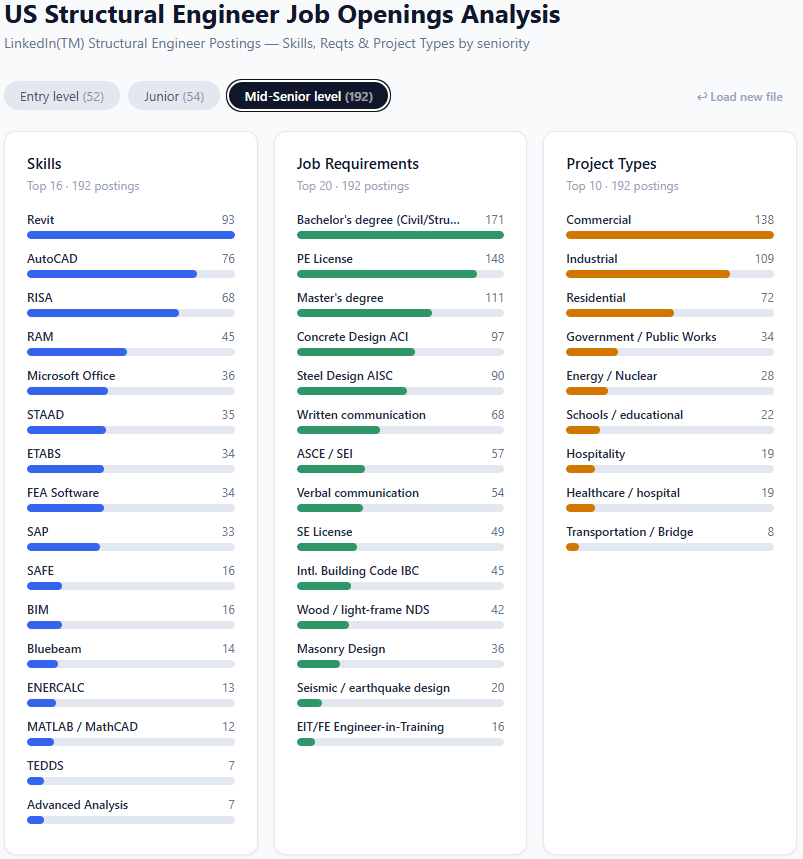Image resolution: width=803 pixels, height=859 pixels.
Task: Click the Skills panel heading
Action: pos(44,164)
